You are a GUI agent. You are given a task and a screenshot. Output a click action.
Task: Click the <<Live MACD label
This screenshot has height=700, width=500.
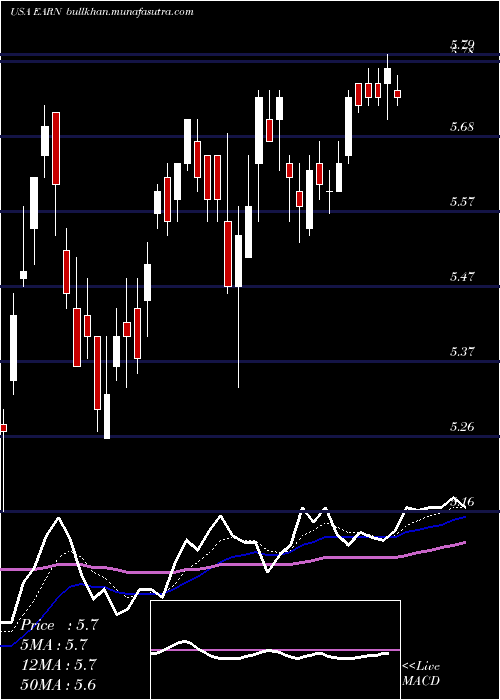click(421, 674)
